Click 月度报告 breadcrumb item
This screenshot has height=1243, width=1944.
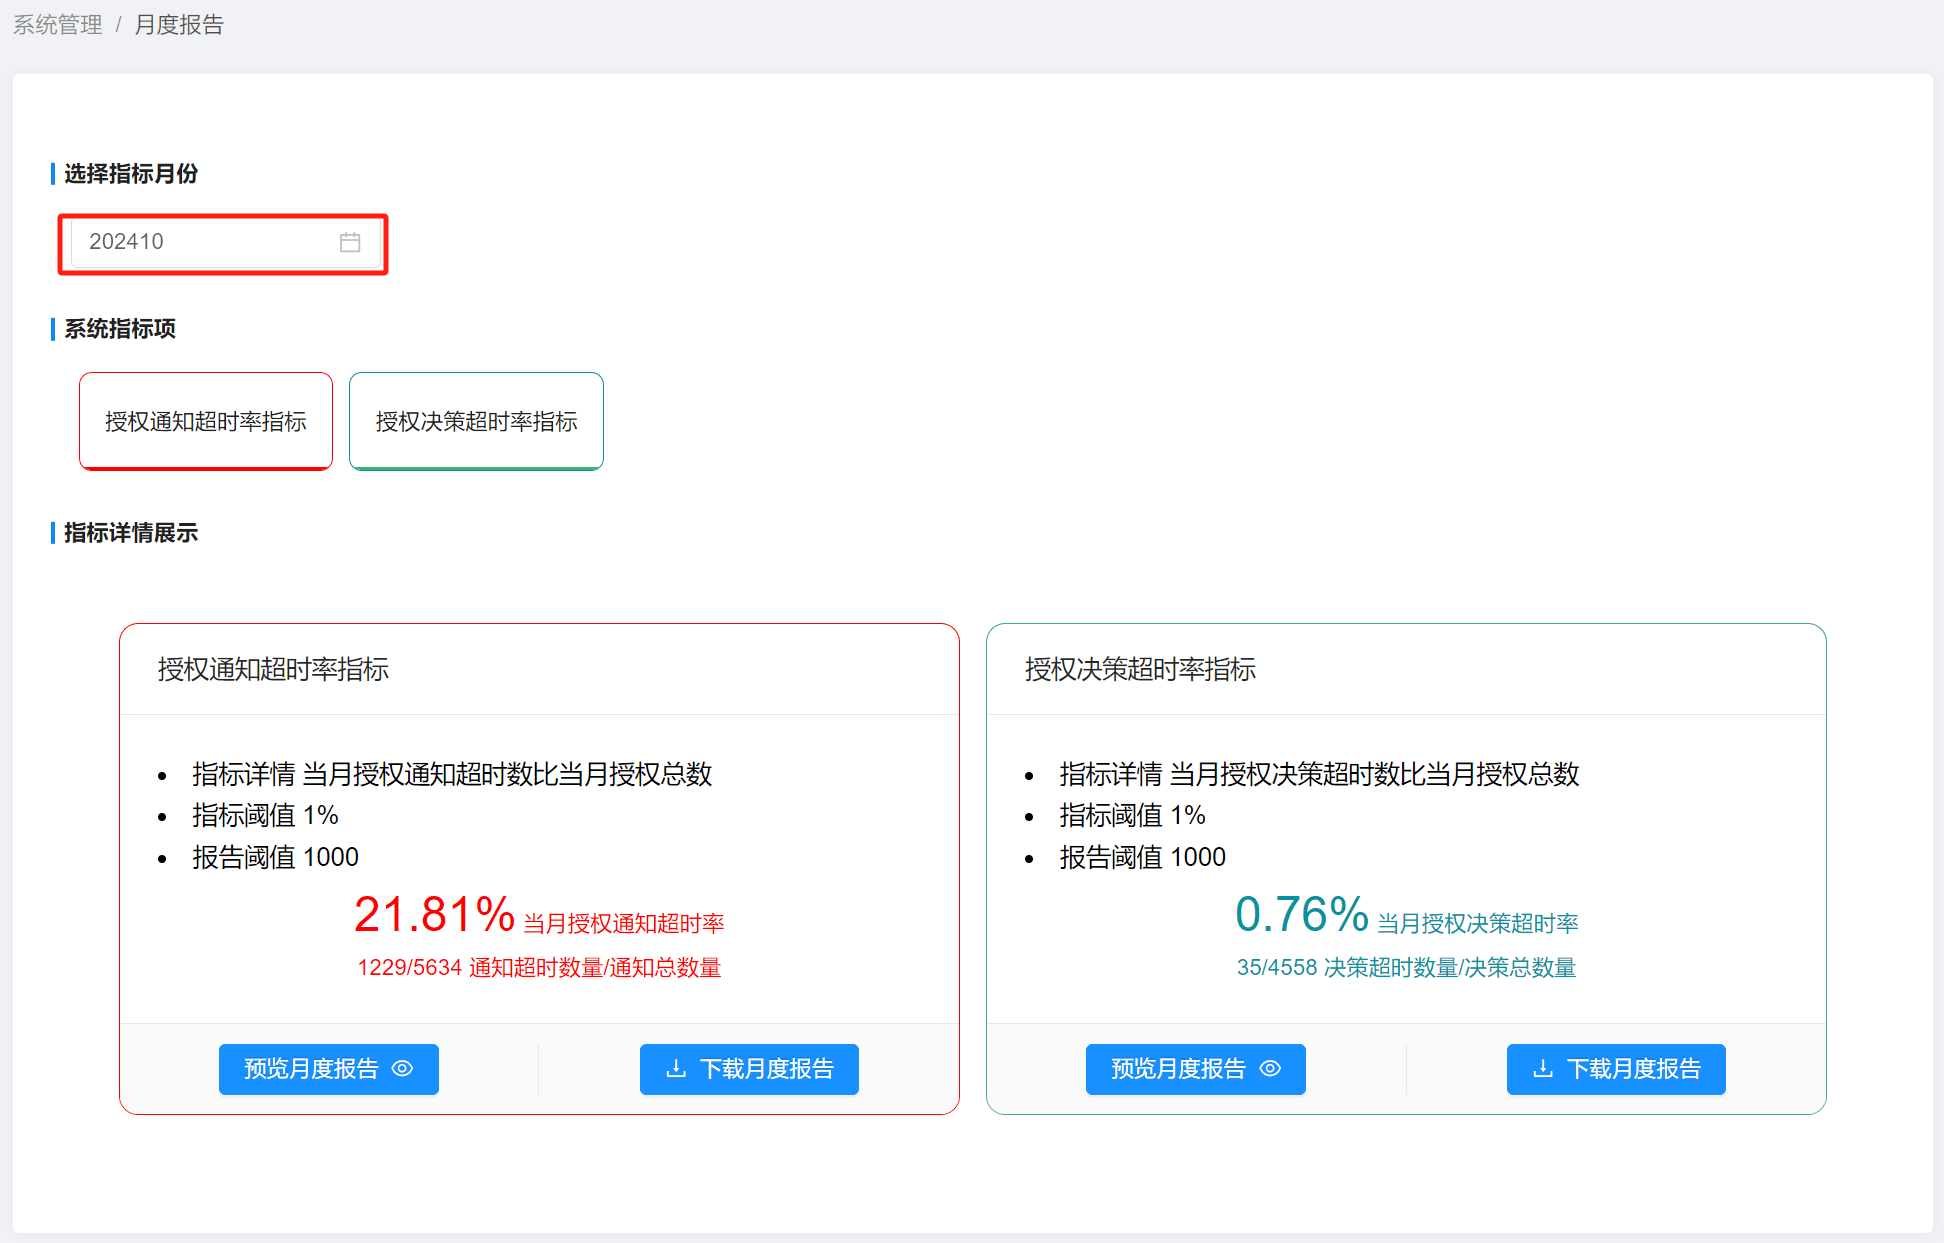pos(179,24)
